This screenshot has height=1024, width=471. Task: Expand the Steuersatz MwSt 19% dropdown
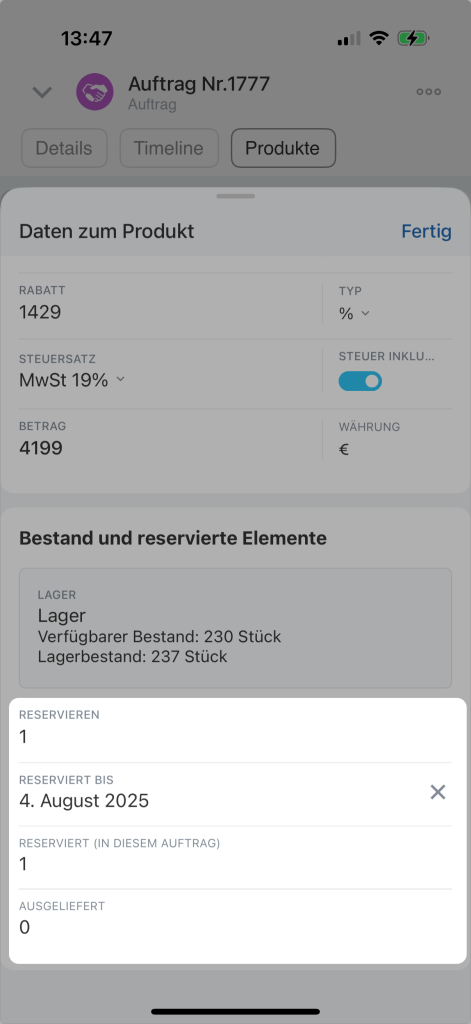click(x=72, y=380)
